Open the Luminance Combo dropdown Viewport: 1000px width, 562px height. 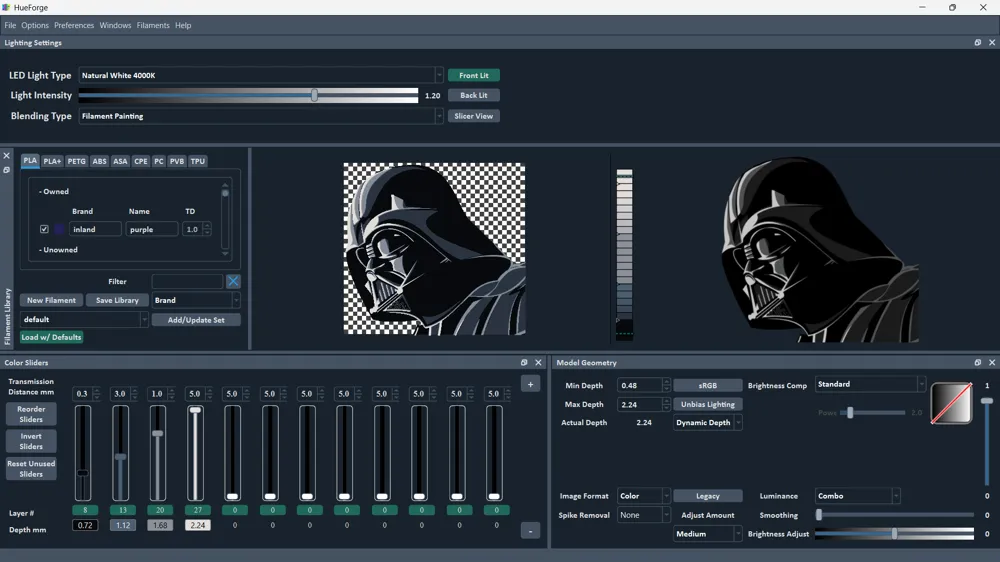858,496
